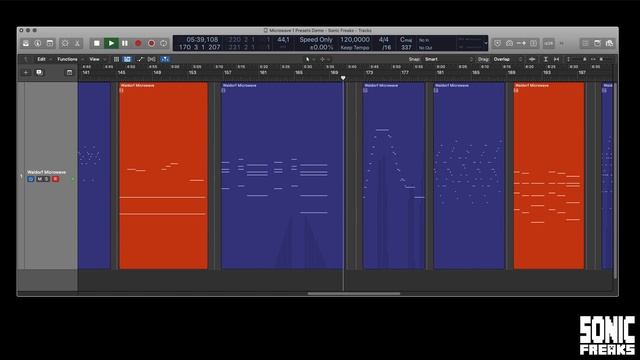
Task: Click the Duplicate Track icon
Action: [39, 73]
